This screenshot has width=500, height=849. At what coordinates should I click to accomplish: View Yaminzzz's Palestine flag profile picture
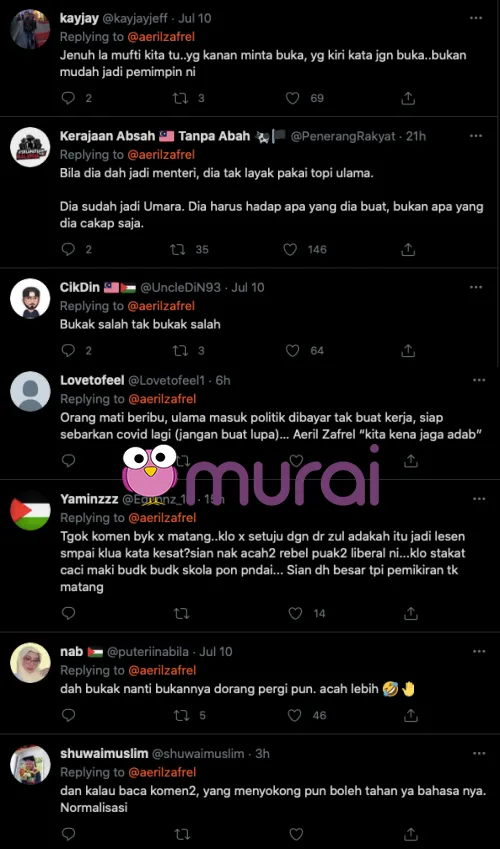click(30, 511)
